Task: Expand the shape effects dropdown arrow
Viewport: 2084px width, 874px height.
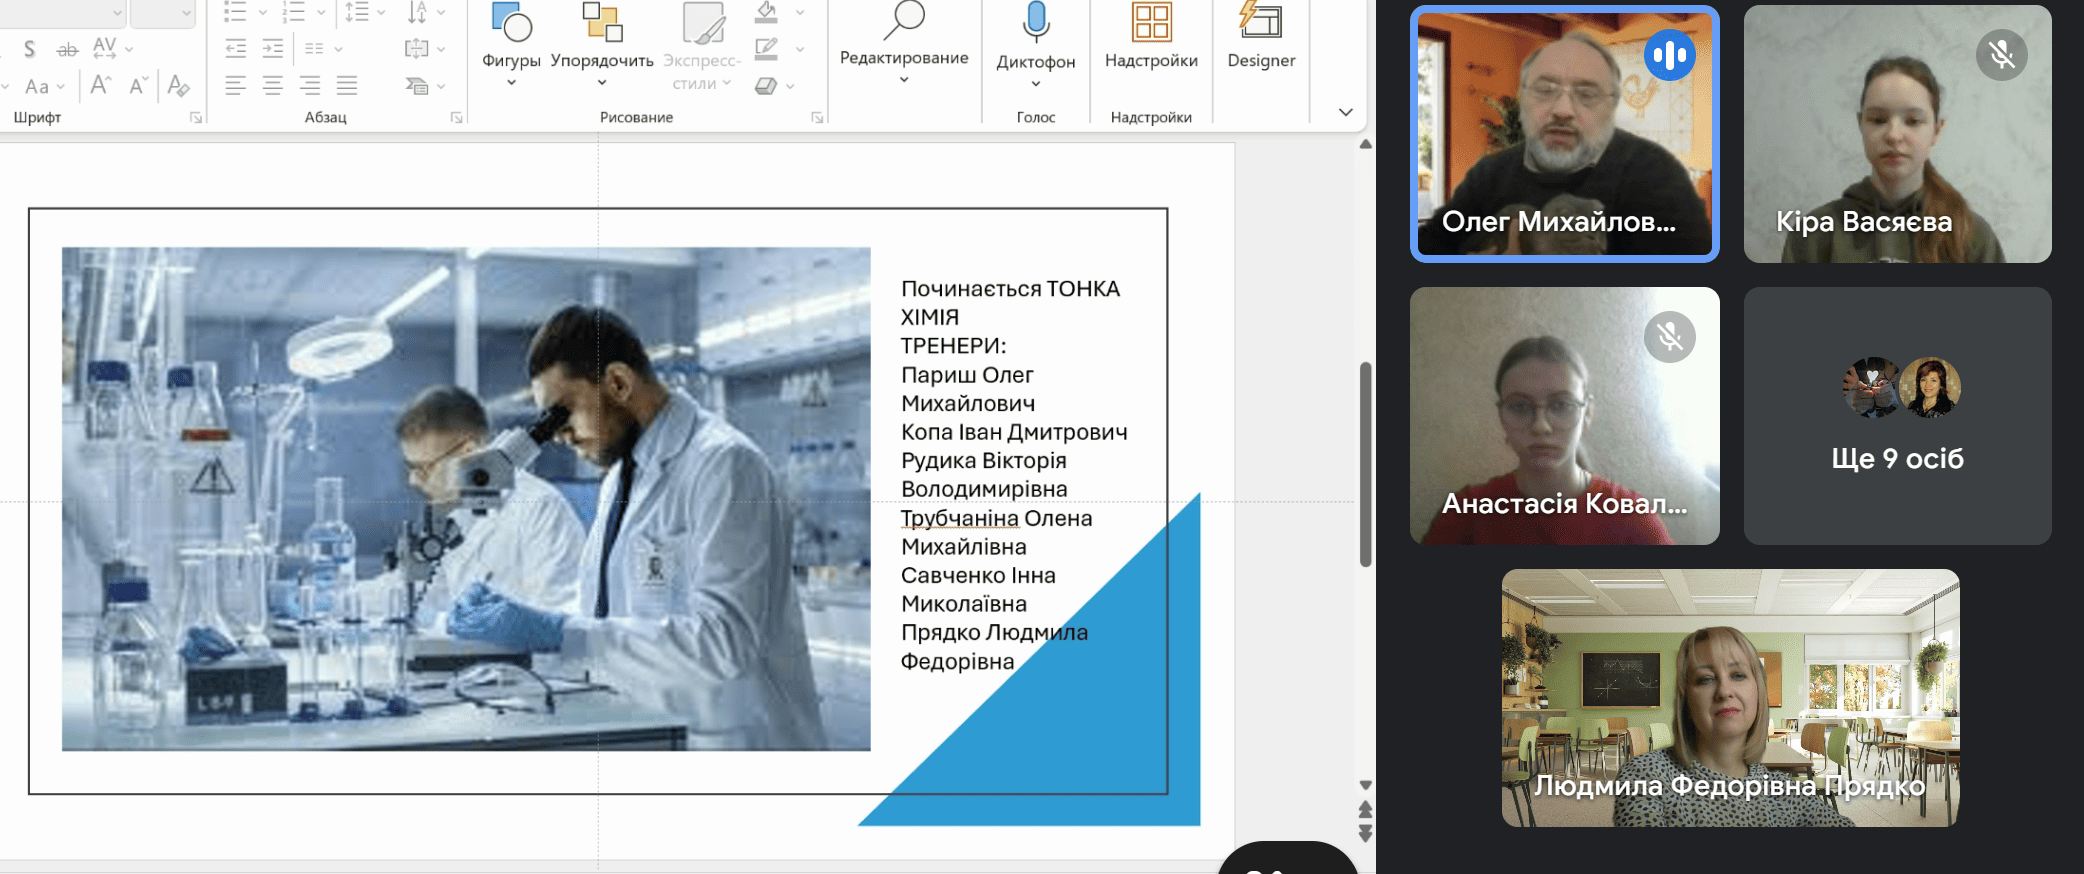Action: 790,86
